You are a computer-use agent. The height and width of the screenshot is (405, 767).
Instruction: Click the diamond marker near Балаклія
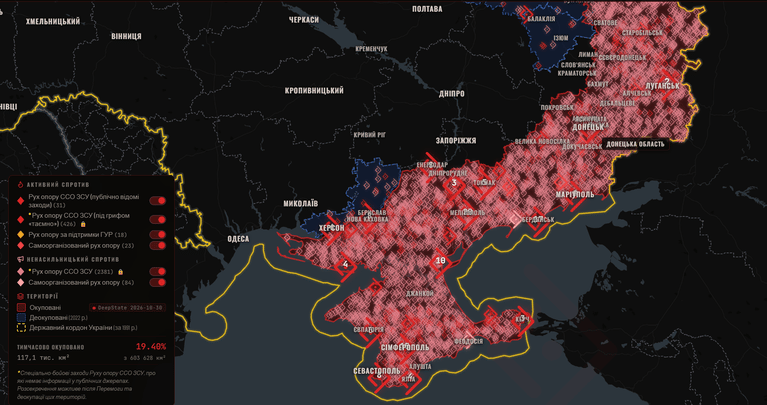[x=525, y=13]
